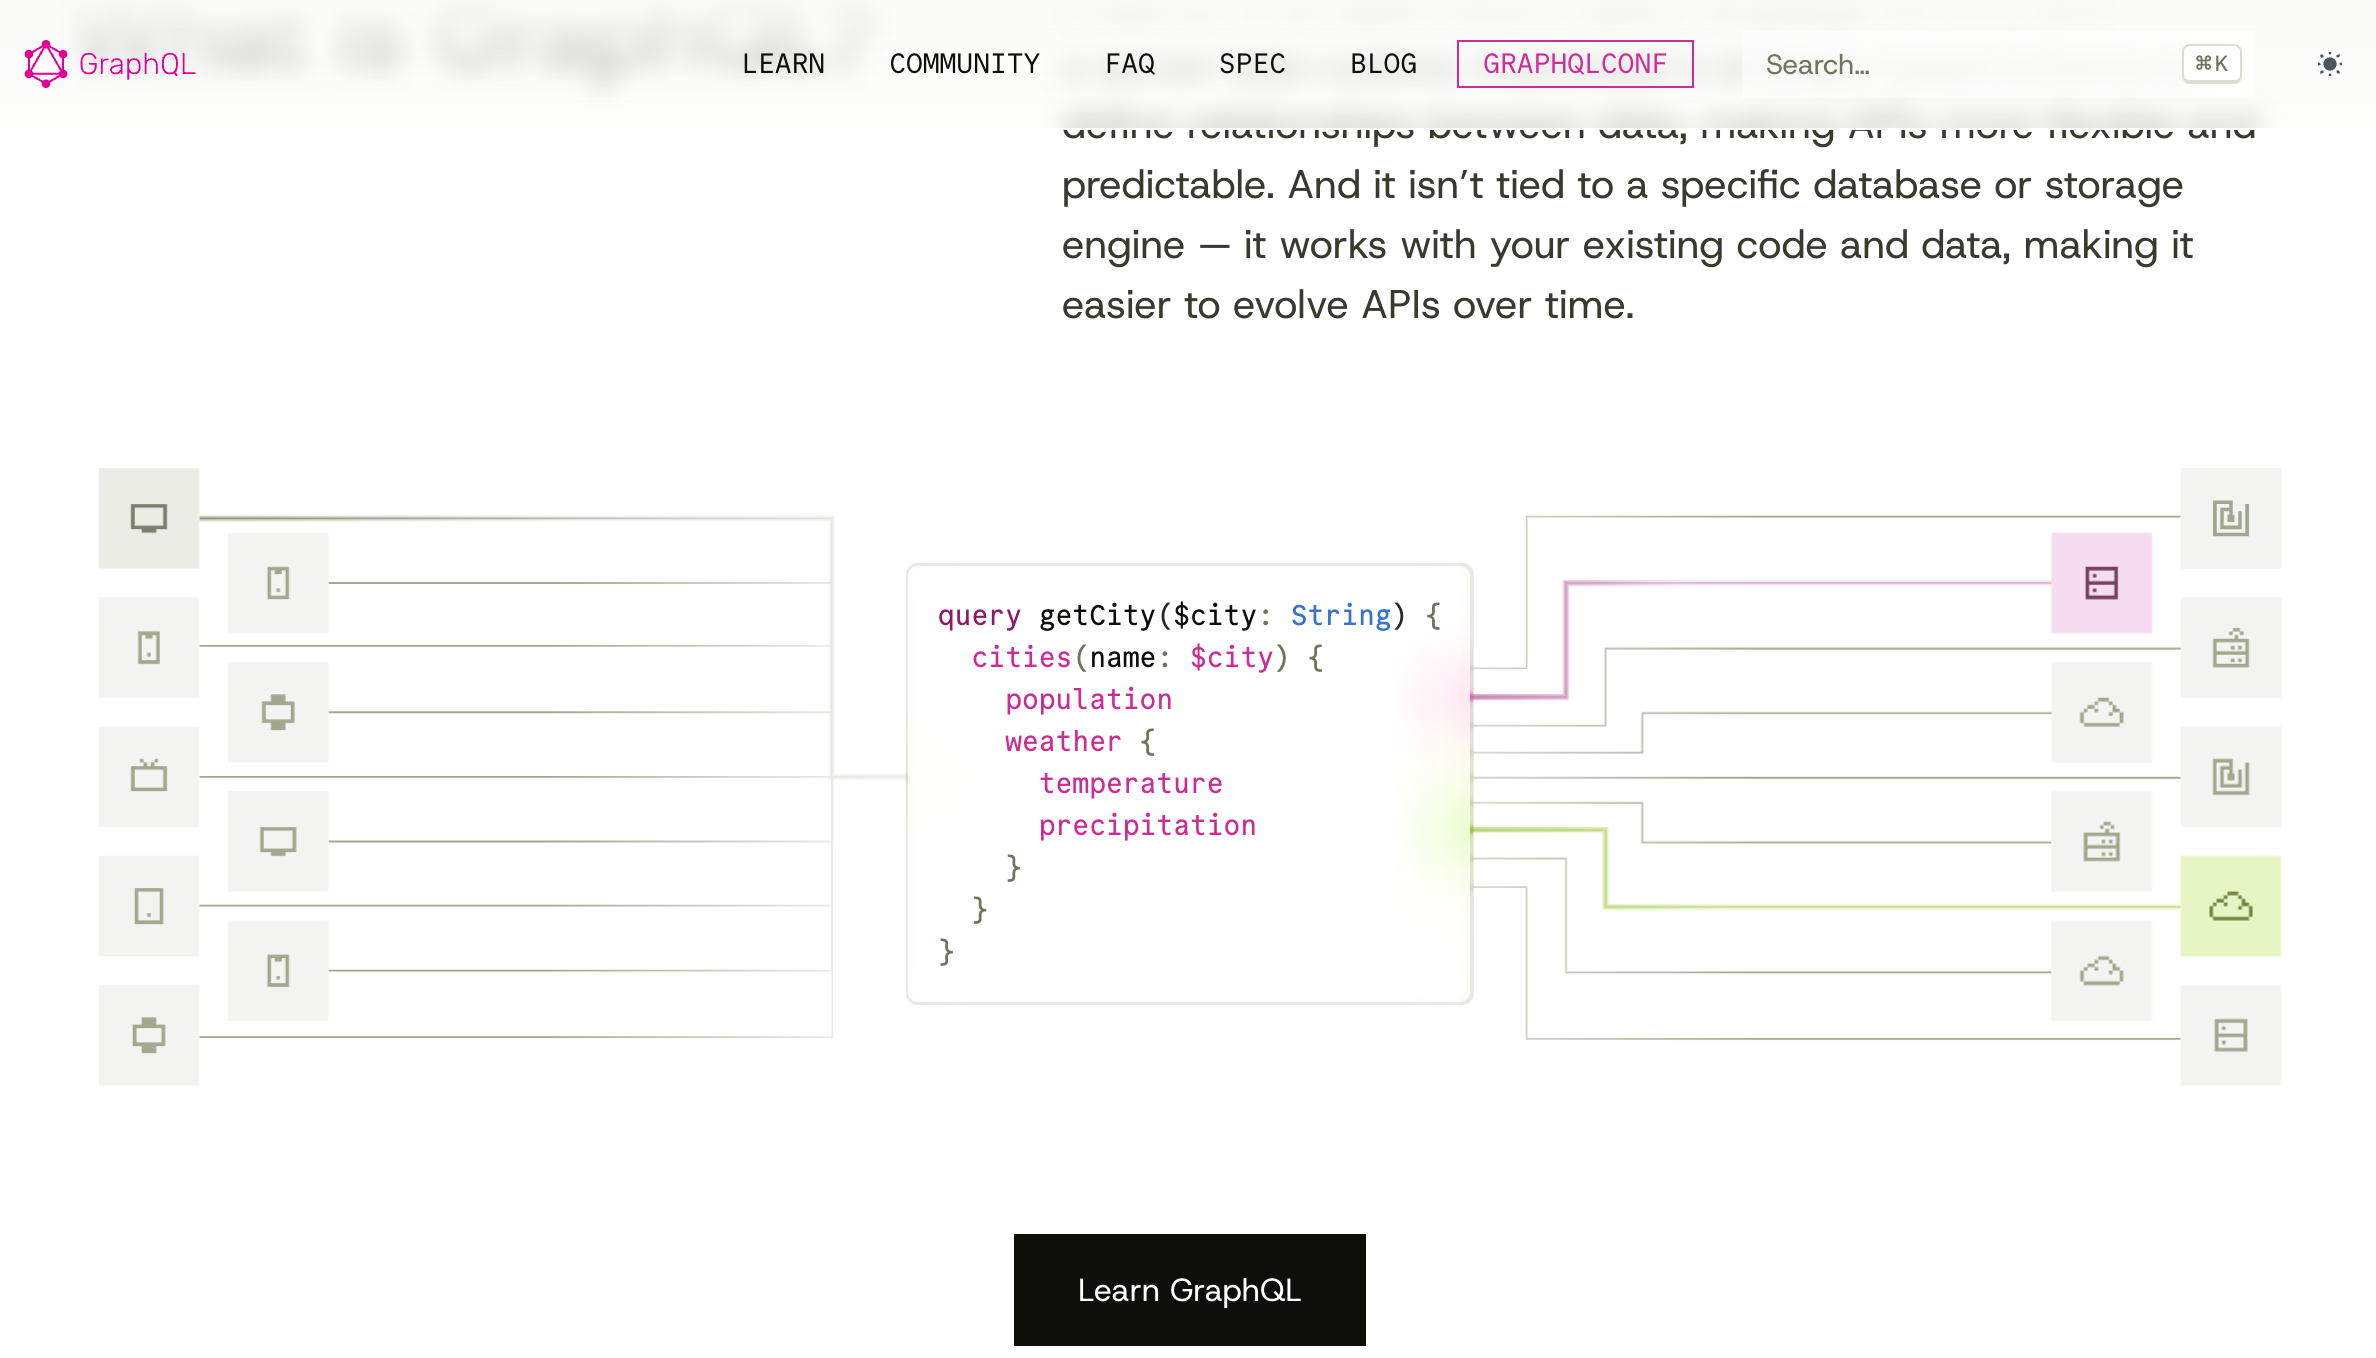Open the Blog navigation link
The height and width of the screenshot is (1358, 2376).
(1383, 64)
